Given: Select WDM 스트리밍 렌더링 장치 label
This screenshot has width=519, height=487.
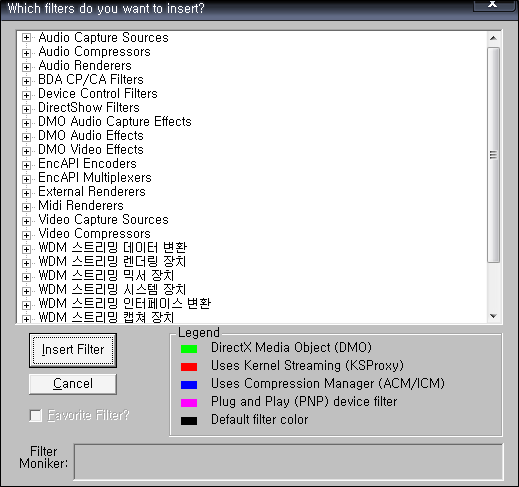Looking at the screenshot, I should 112,261.
